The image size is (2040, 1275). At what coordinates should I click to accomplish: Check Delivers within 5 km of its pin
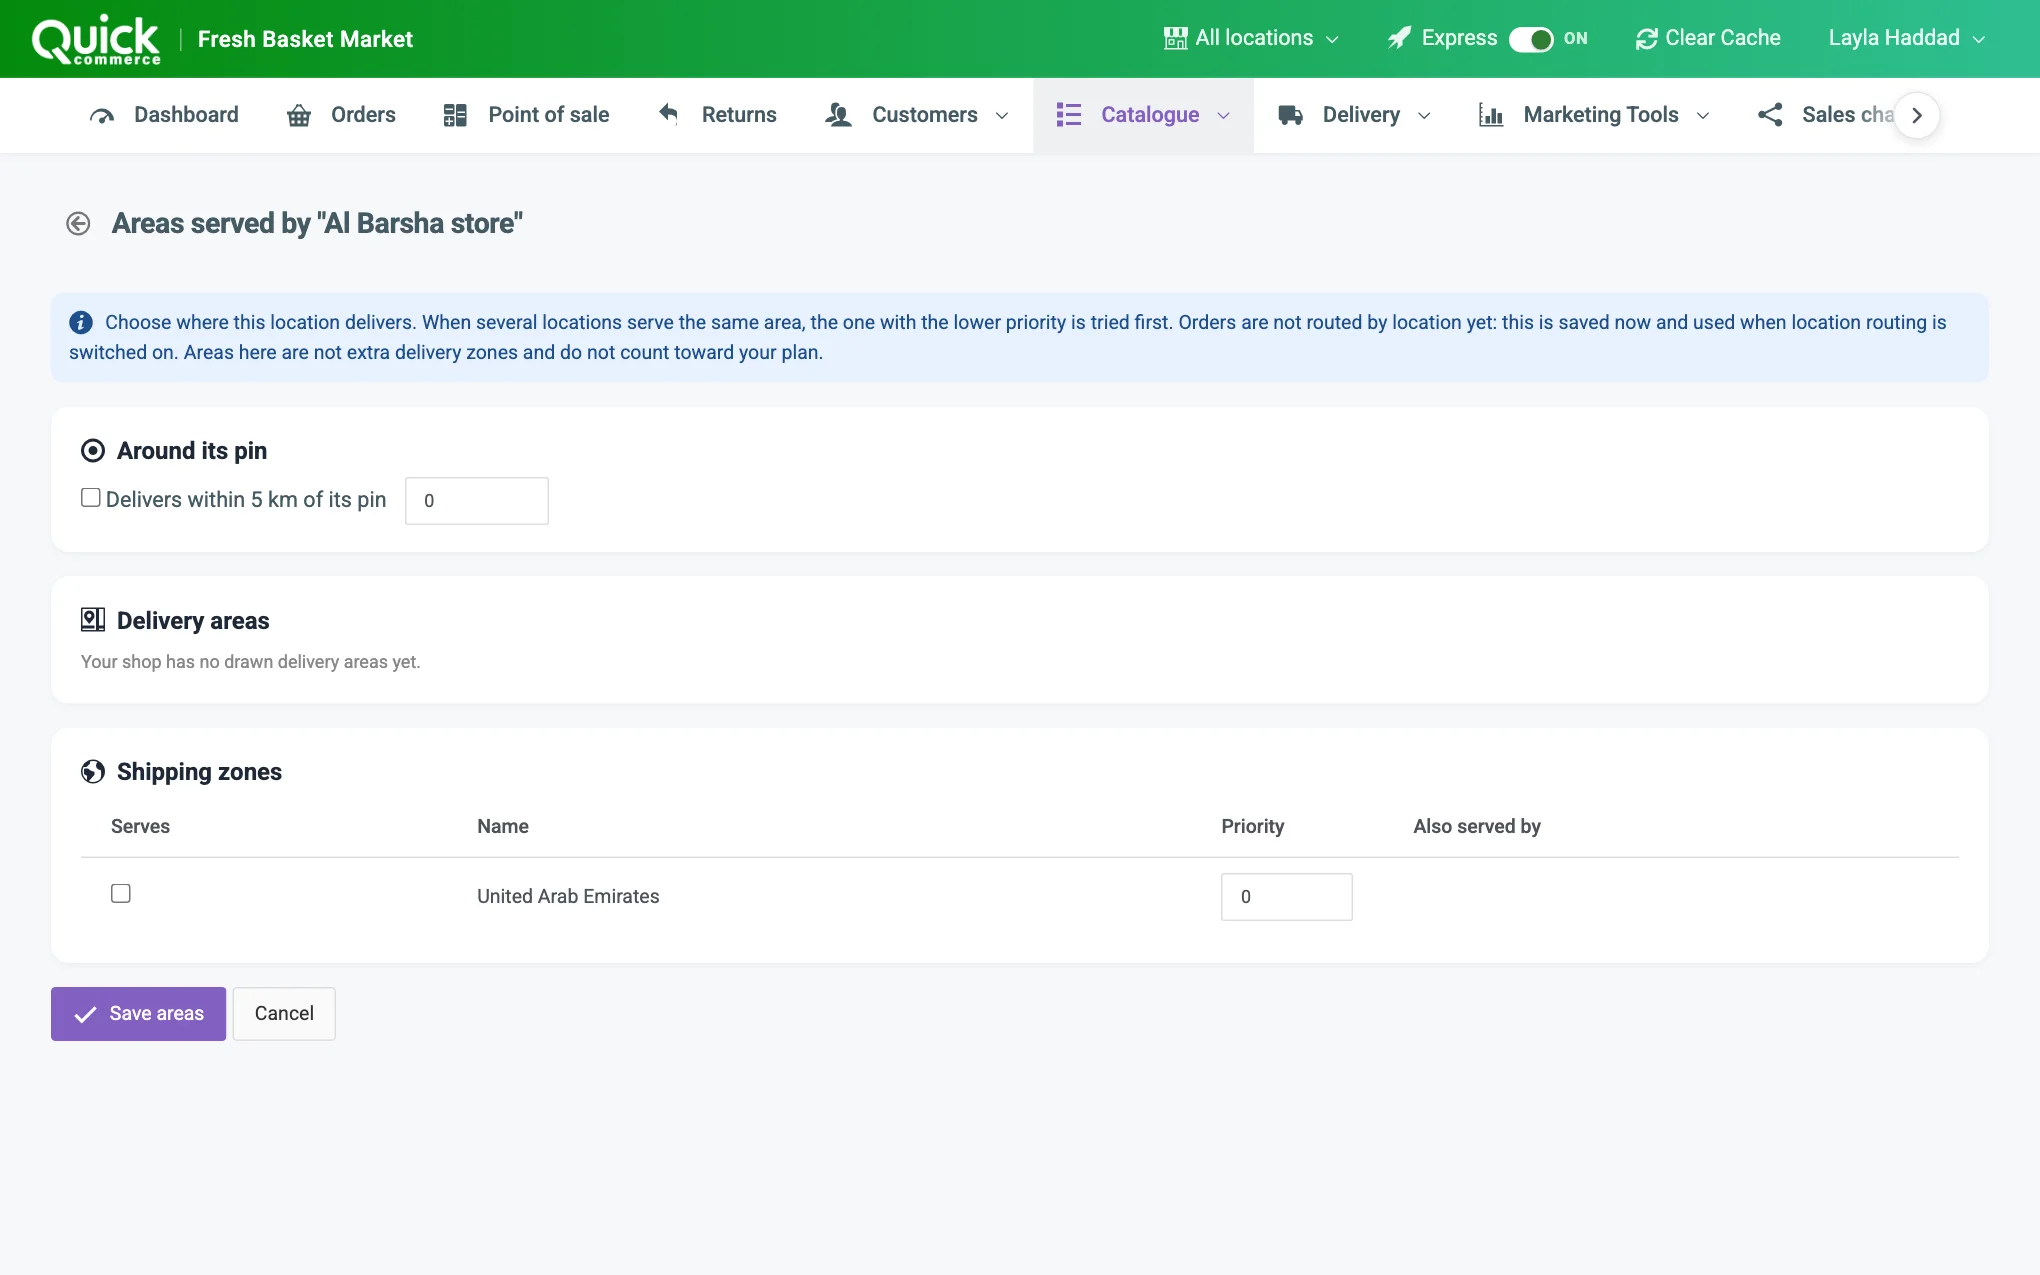click(x=91, y=498)
